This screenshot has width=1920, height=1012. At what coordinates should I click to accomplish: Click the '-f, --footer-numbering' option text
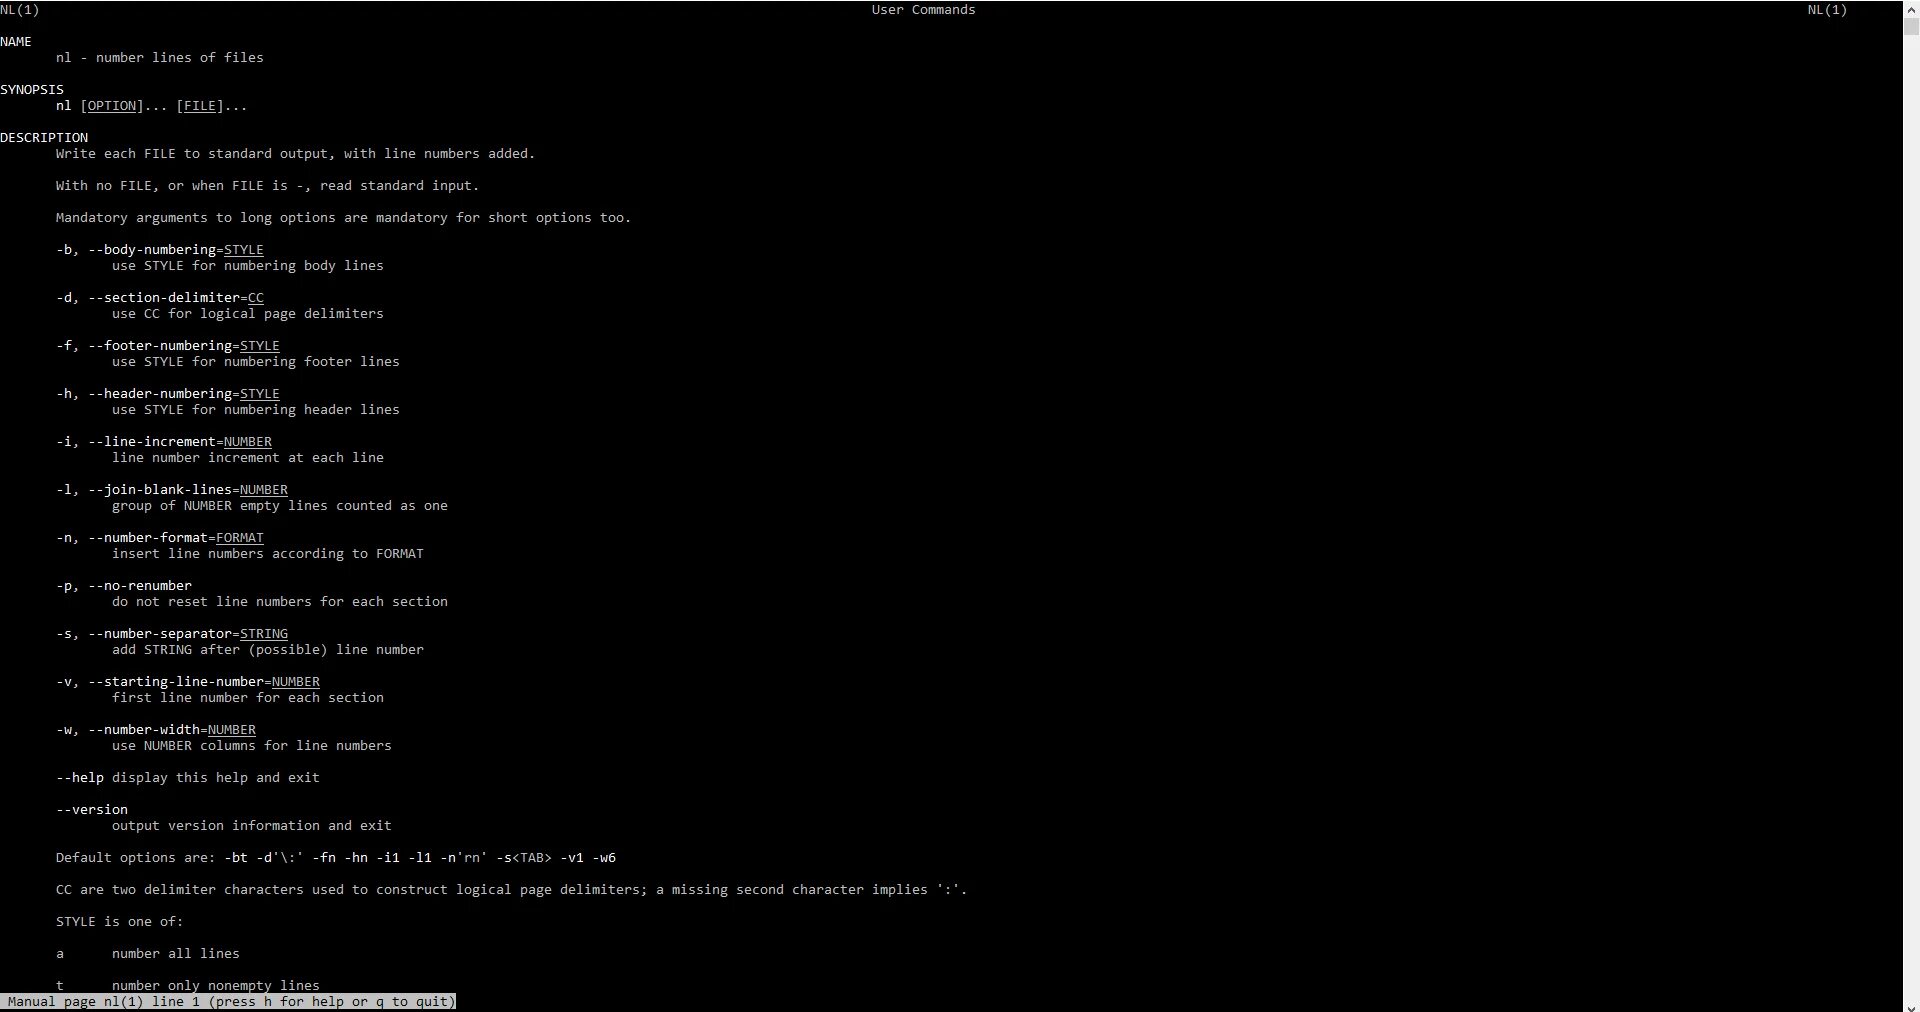click(144, 345)
